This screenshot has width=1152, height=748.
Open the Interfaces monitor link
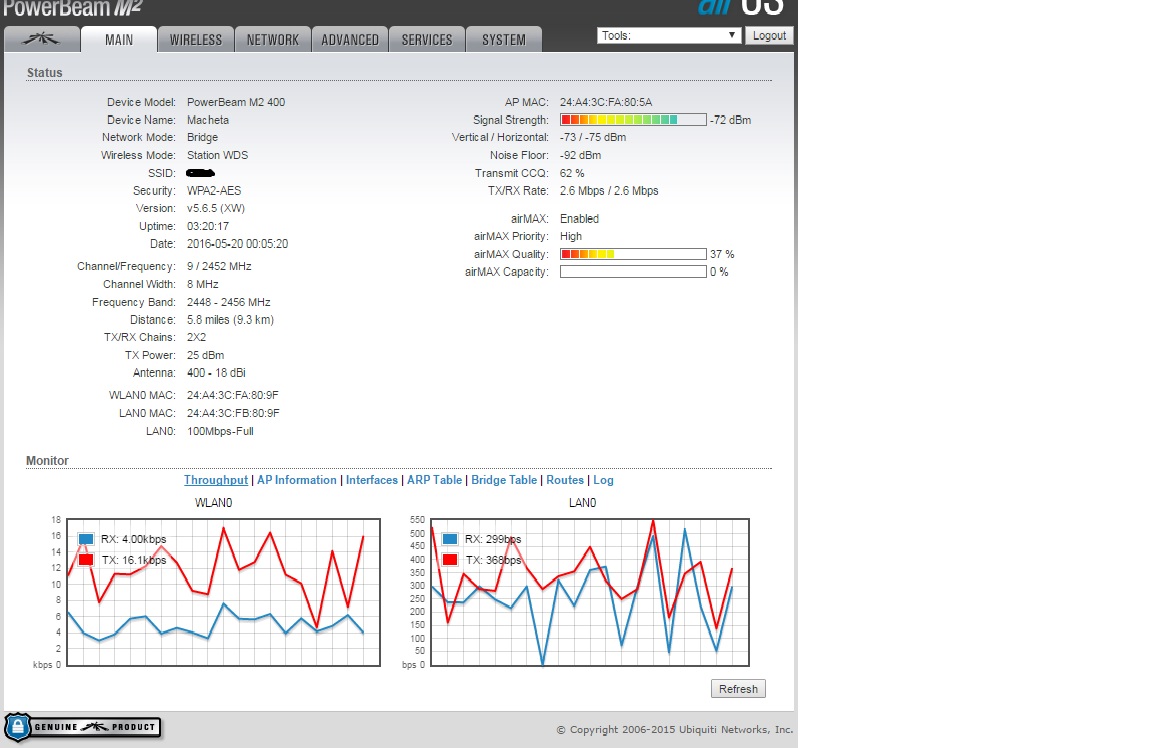[x=372, y=480]
